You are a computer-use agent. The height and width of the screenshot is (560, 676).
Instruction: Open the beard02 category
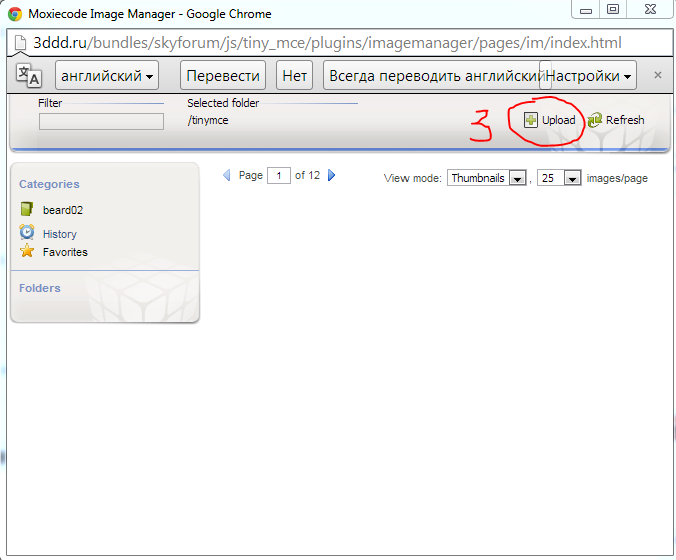click(x=63, y=210)
